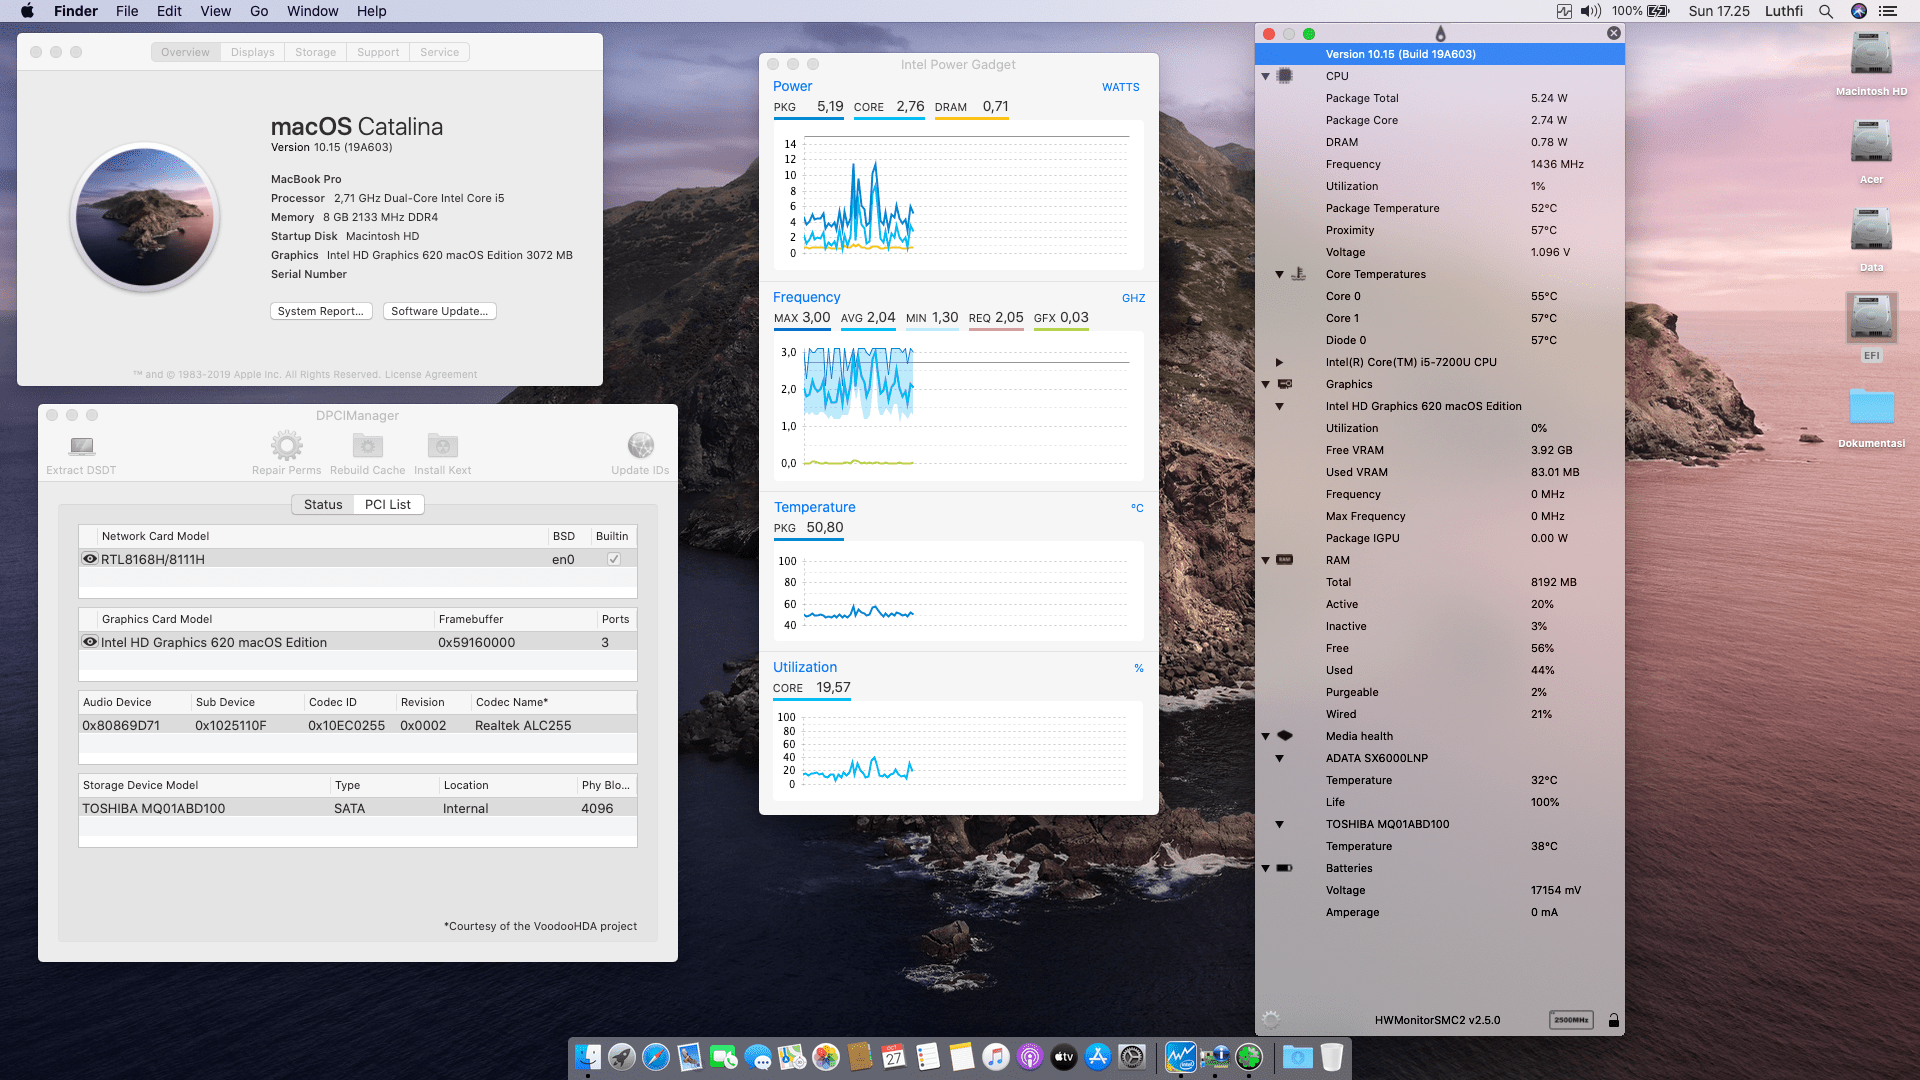
Task: Toggle the eye beside Intel HD Graphics 620
Action: click(90, 641)
